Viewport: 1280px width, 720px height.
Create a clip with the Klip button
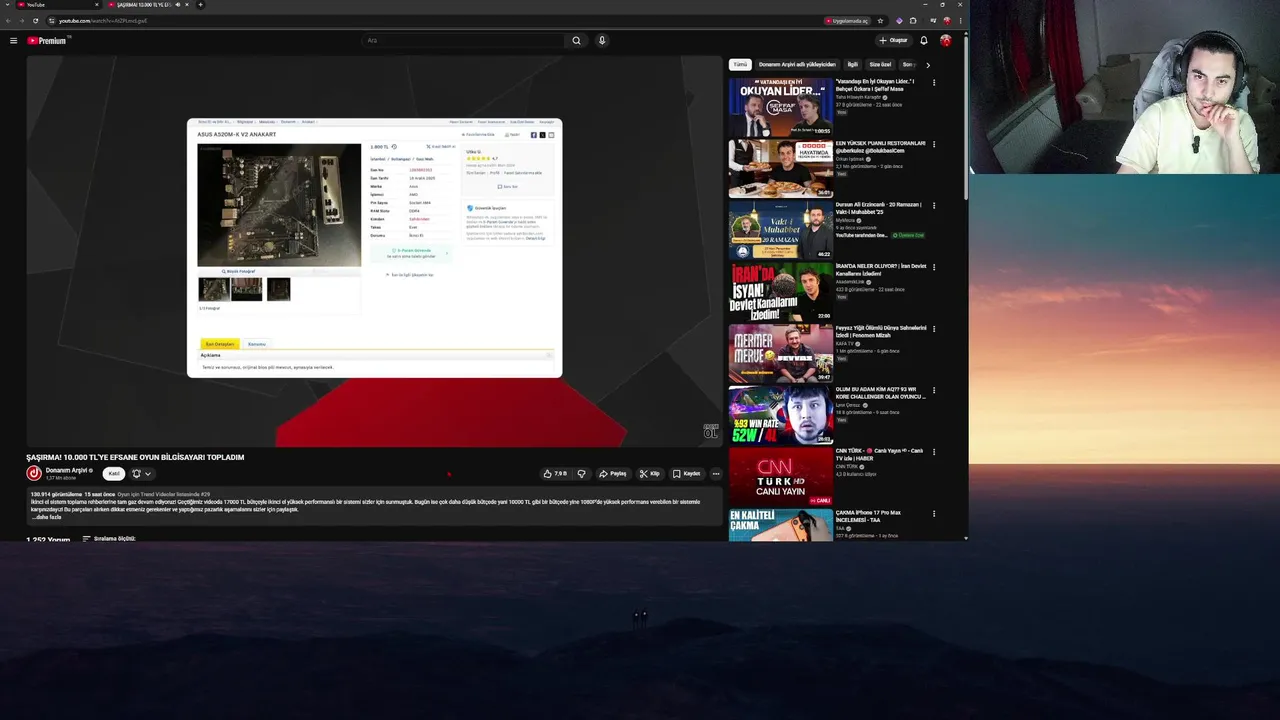[x=650, y=474]
